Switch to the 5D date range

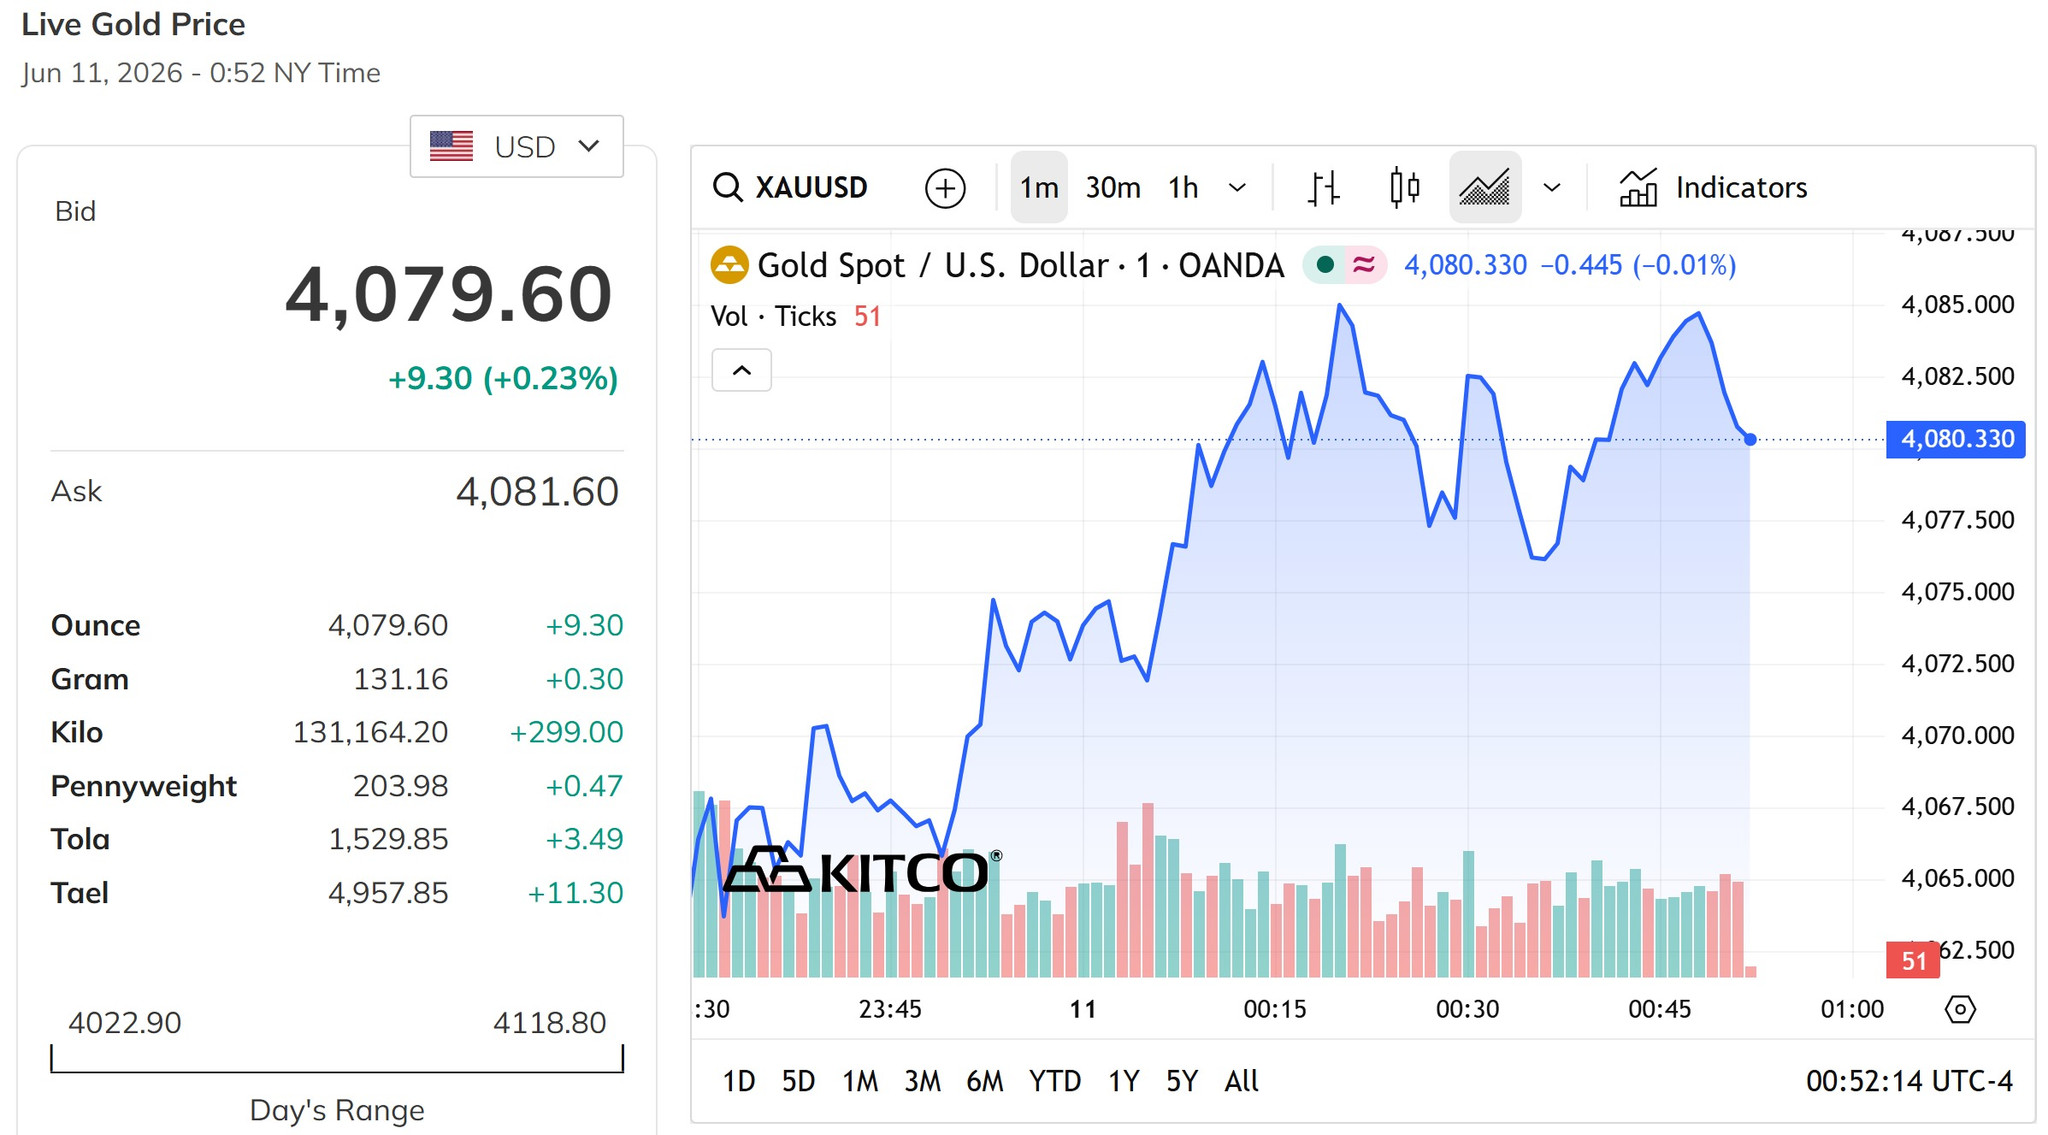(x=798, y=1081)
